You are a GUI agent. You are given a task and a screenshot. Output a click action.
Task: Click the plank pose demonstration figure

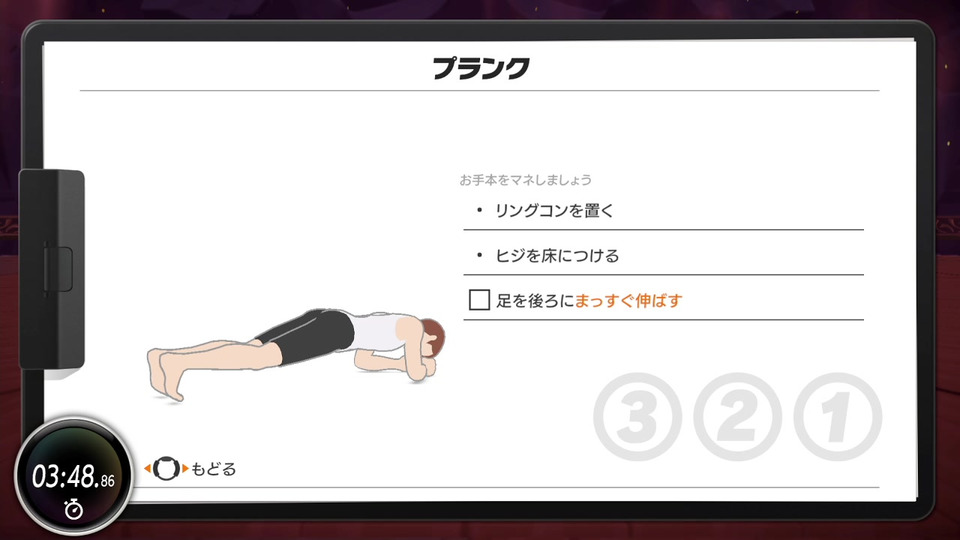pyautogui.click(x=296, y=355)
